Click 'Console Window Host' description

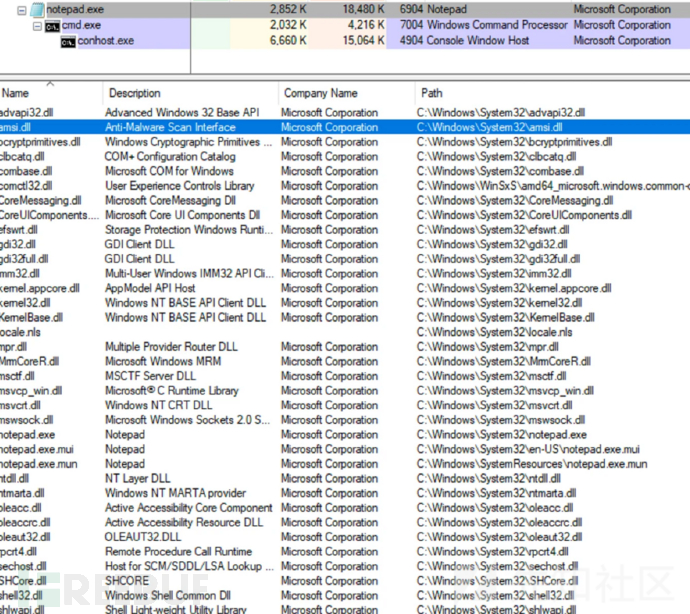coord(478,40)
